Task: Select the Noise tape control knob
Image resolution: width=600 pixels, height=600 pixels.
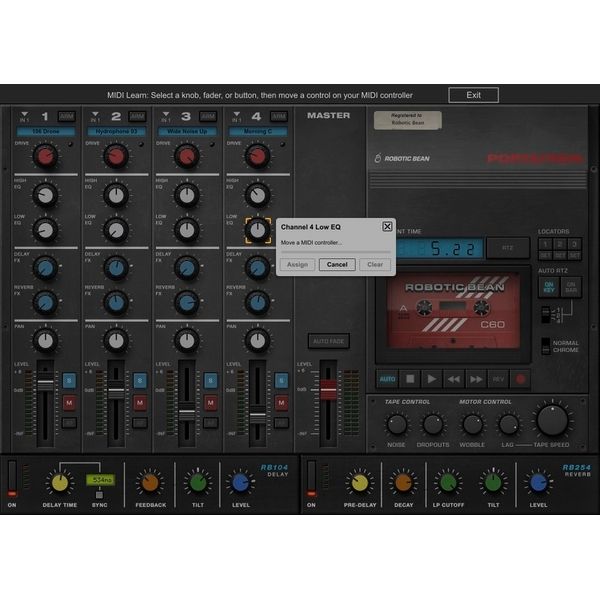Action: 397,425
